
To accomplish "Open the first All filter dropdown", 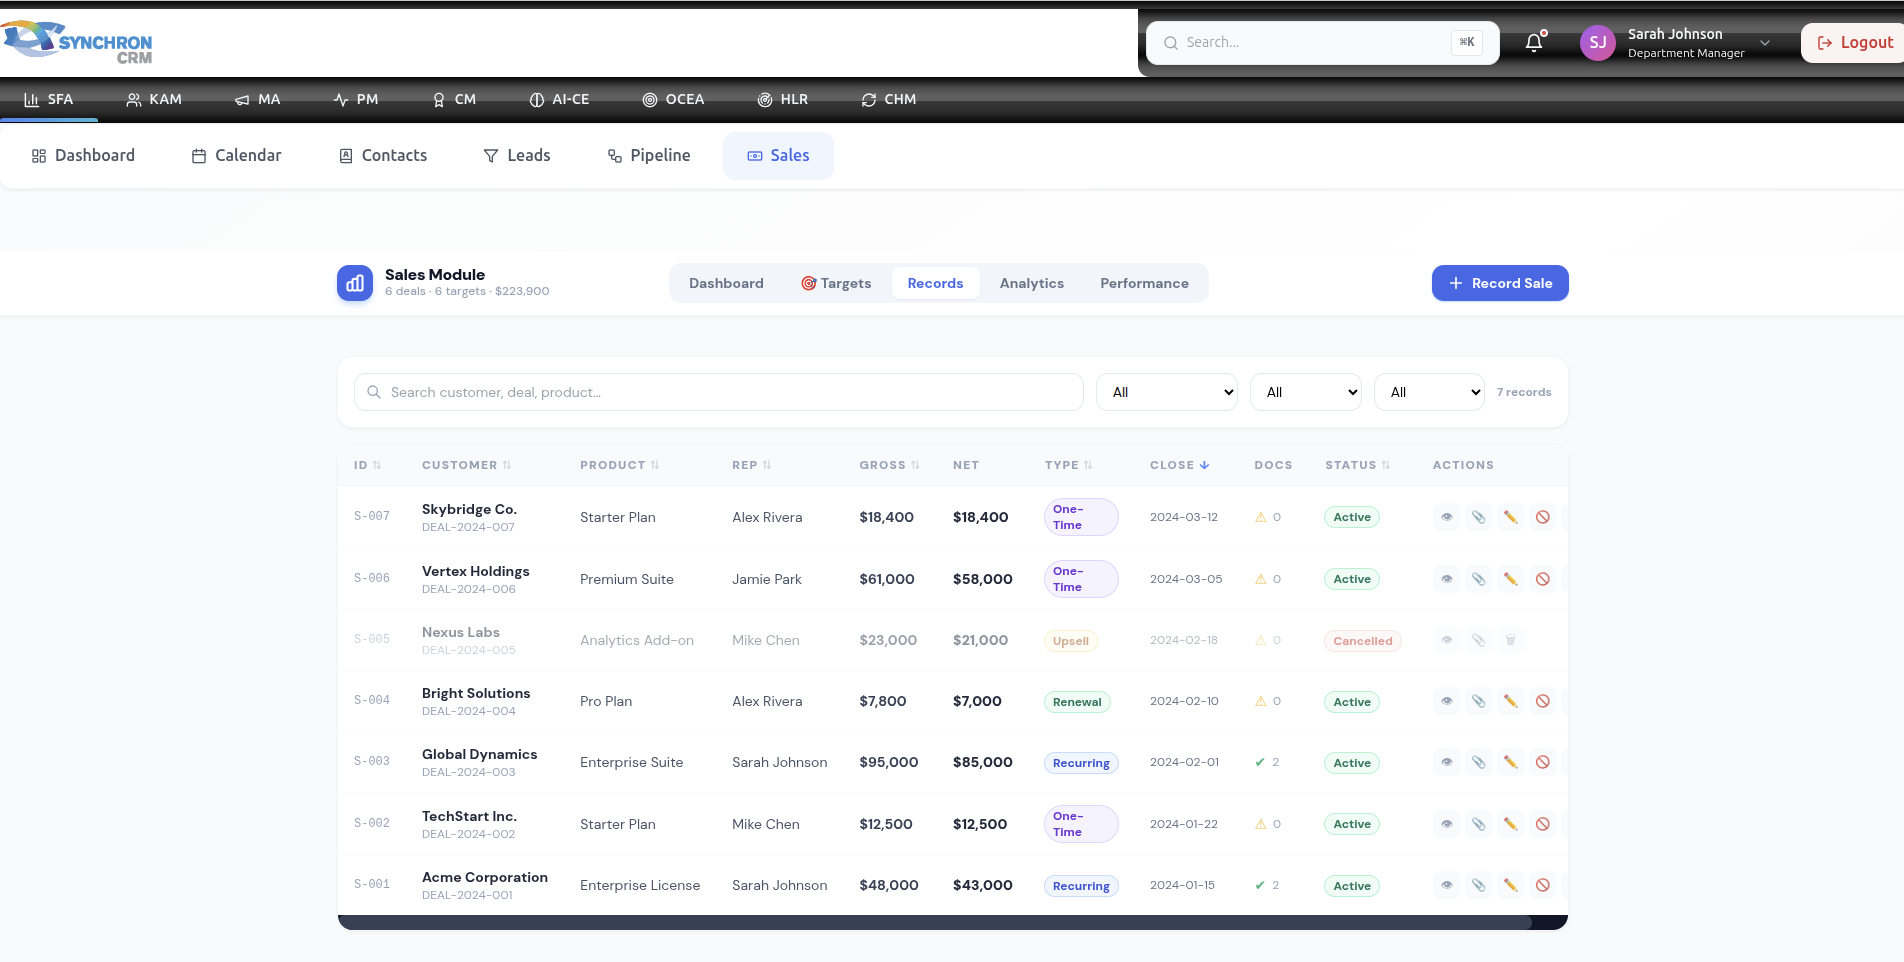I will pos(1166,392).
